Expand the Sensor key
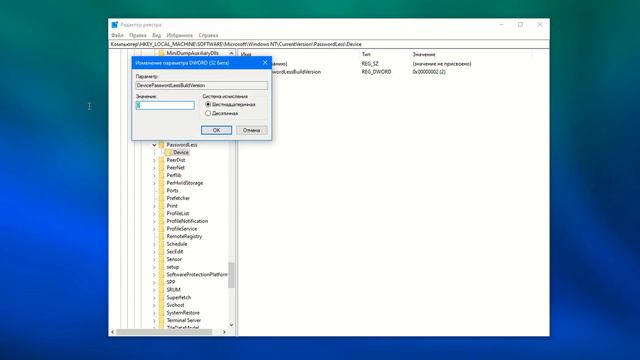 point(154,259)
